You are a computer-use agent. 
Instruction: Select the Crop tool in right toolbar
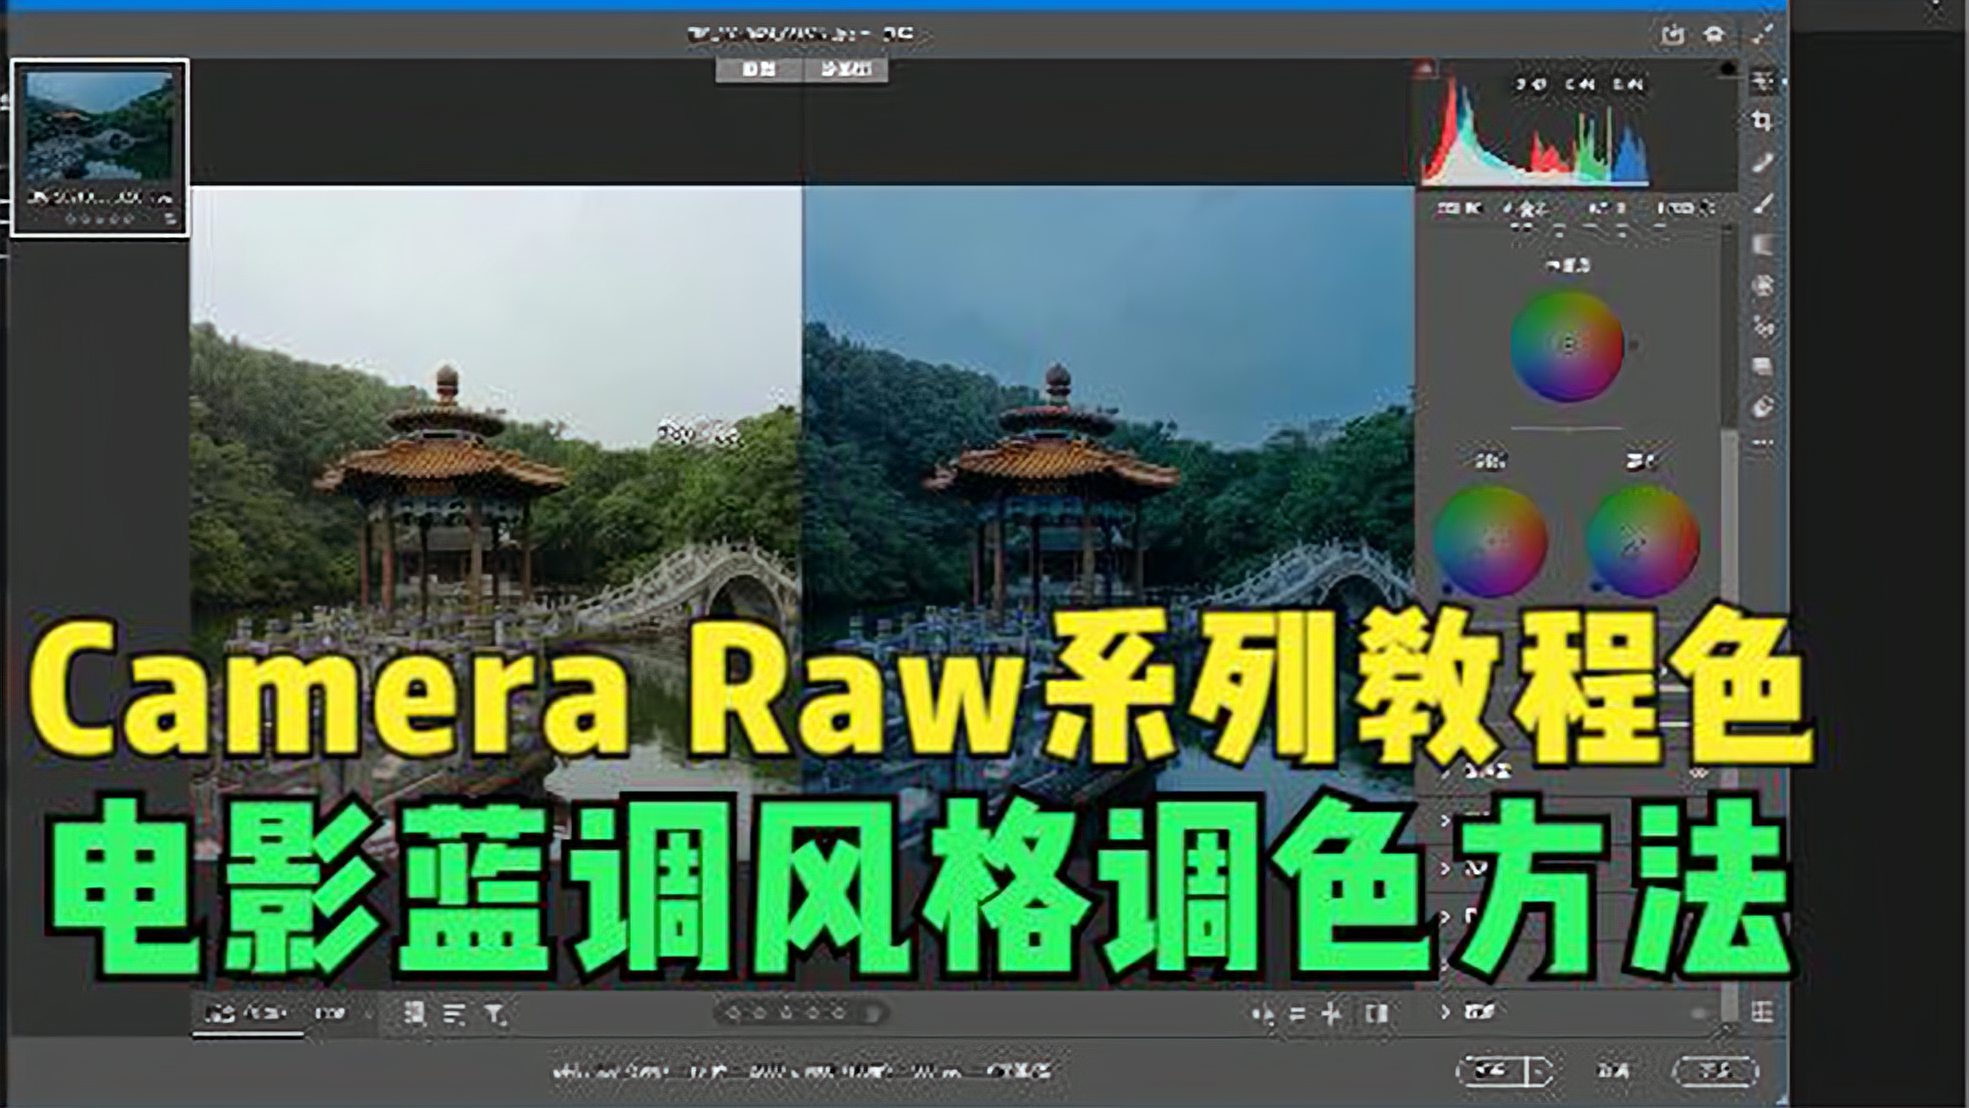point(1763,122)
